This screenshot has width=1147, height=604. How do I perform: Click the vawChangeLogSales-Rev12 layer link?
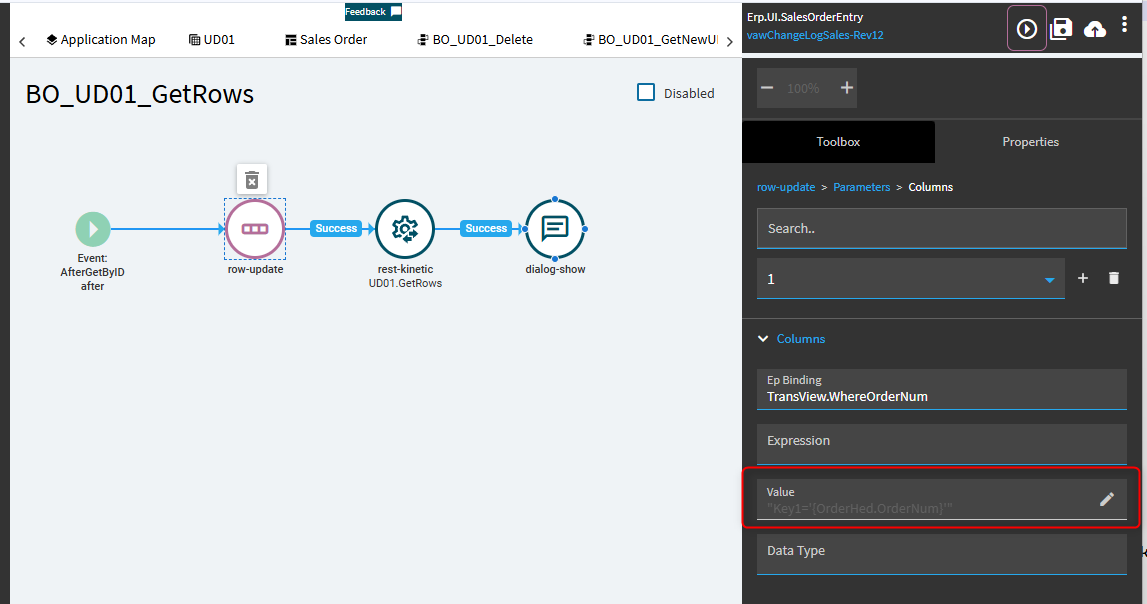click(815, 35)
